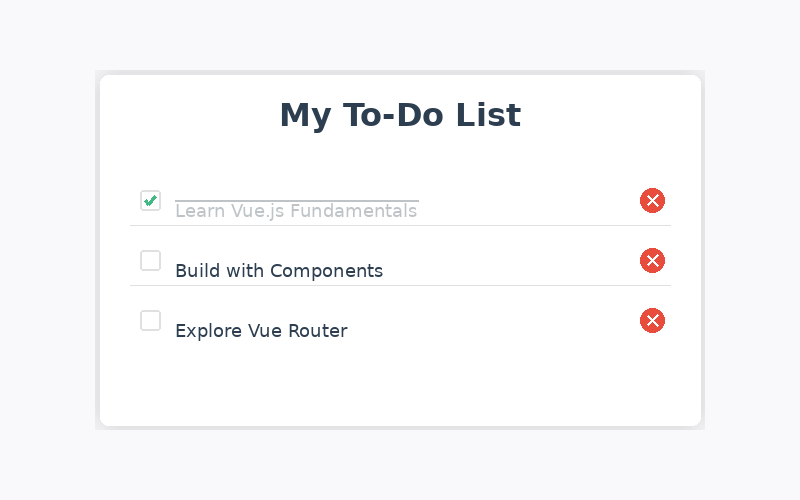Click the word Learn in the completed task
The width and height of the screenshot is (800, 500).
coord(200,211)
